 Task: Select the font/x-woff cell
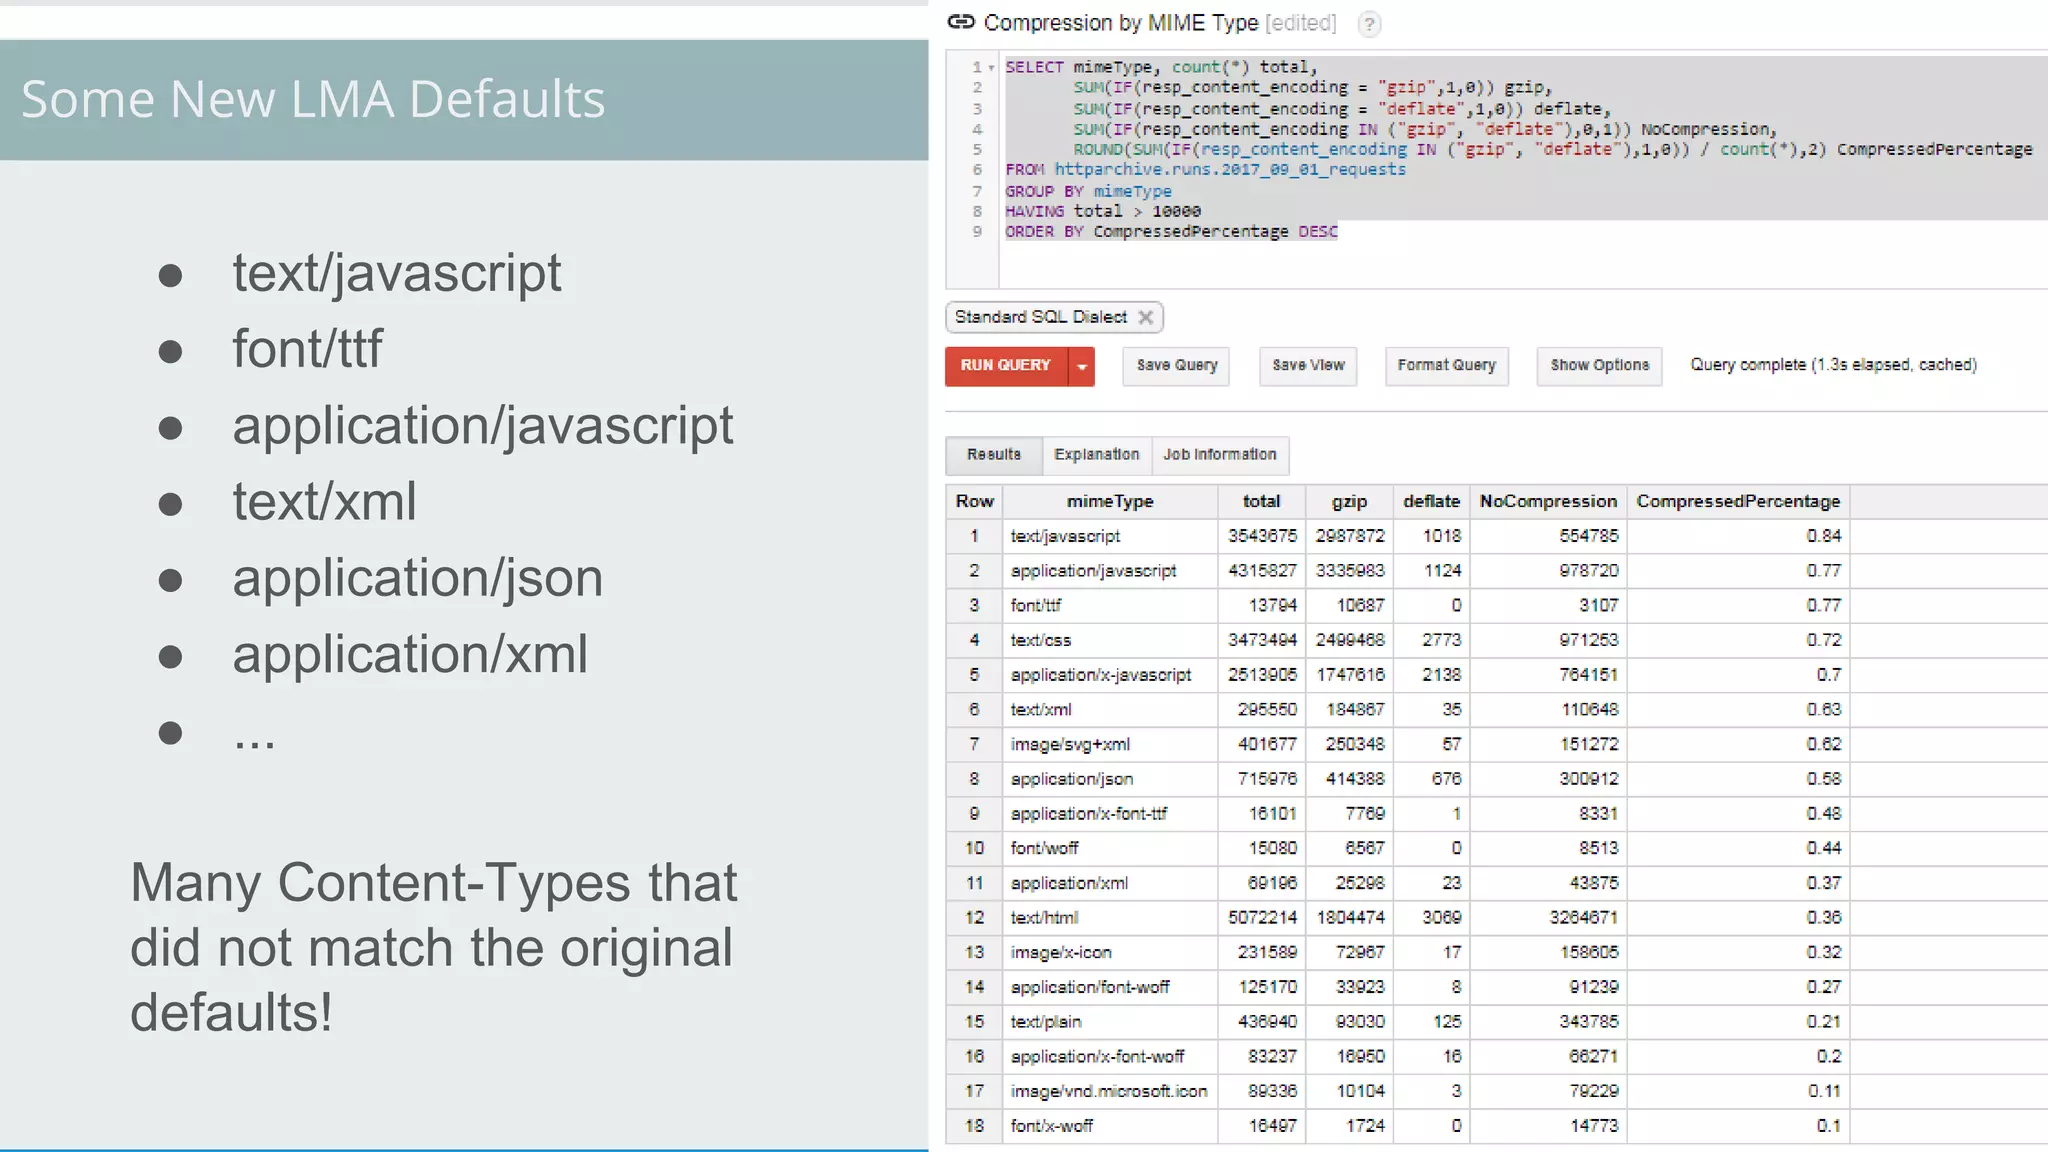click(x=1110, y=1126)
